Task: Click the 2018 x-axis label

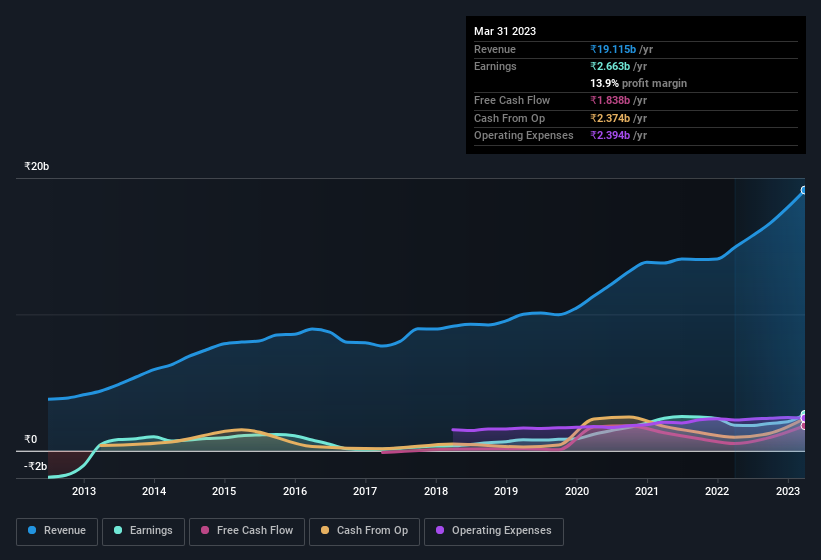Action: pyautogui.click(x=436, y=491)
